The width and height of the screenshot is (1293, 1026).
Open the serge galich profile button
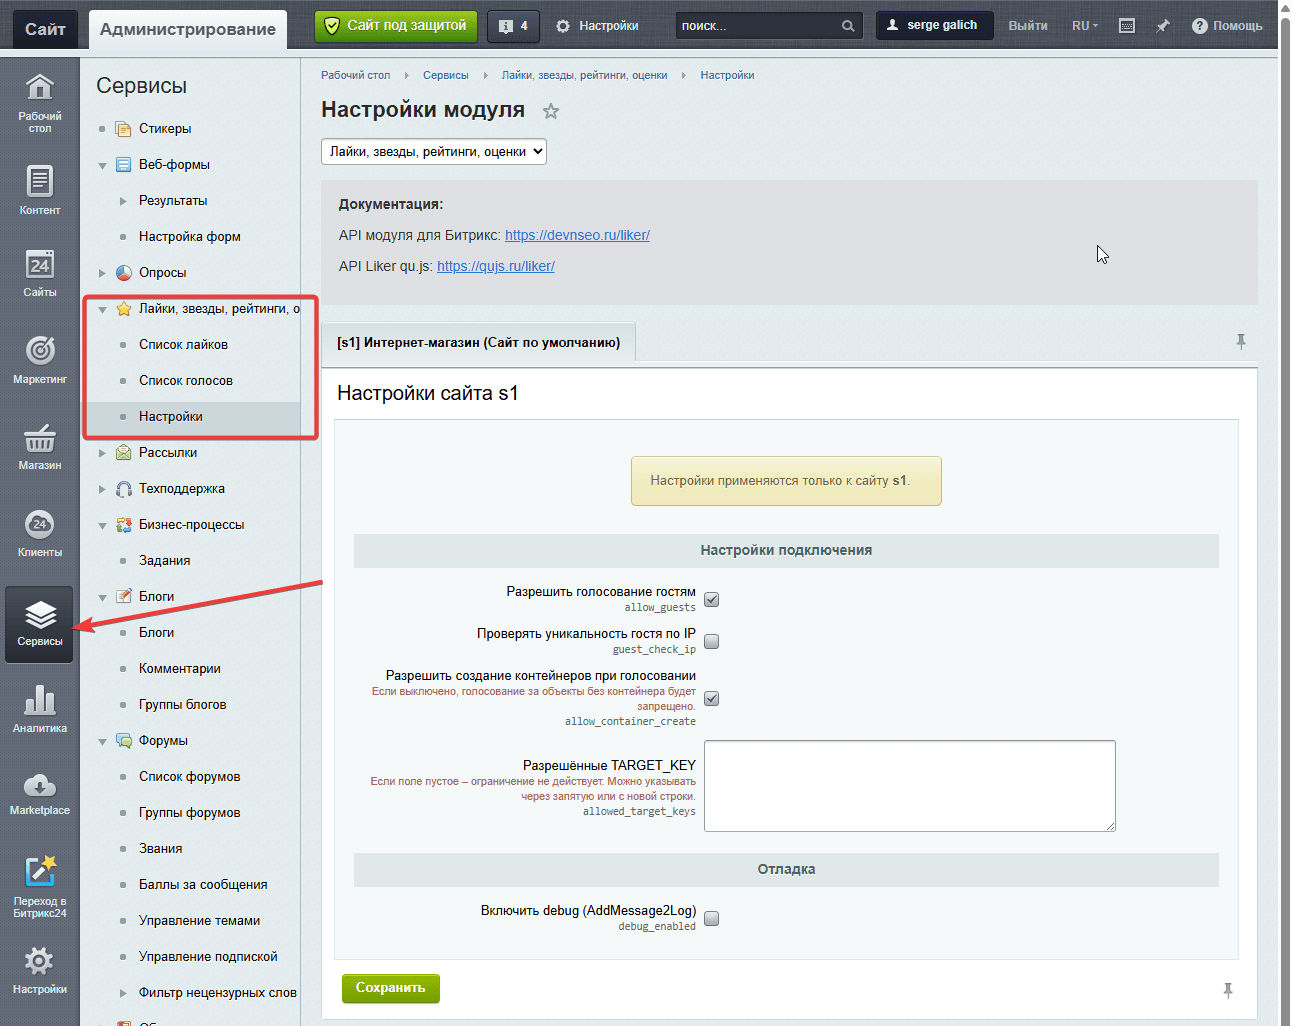[x=935, y=25]
